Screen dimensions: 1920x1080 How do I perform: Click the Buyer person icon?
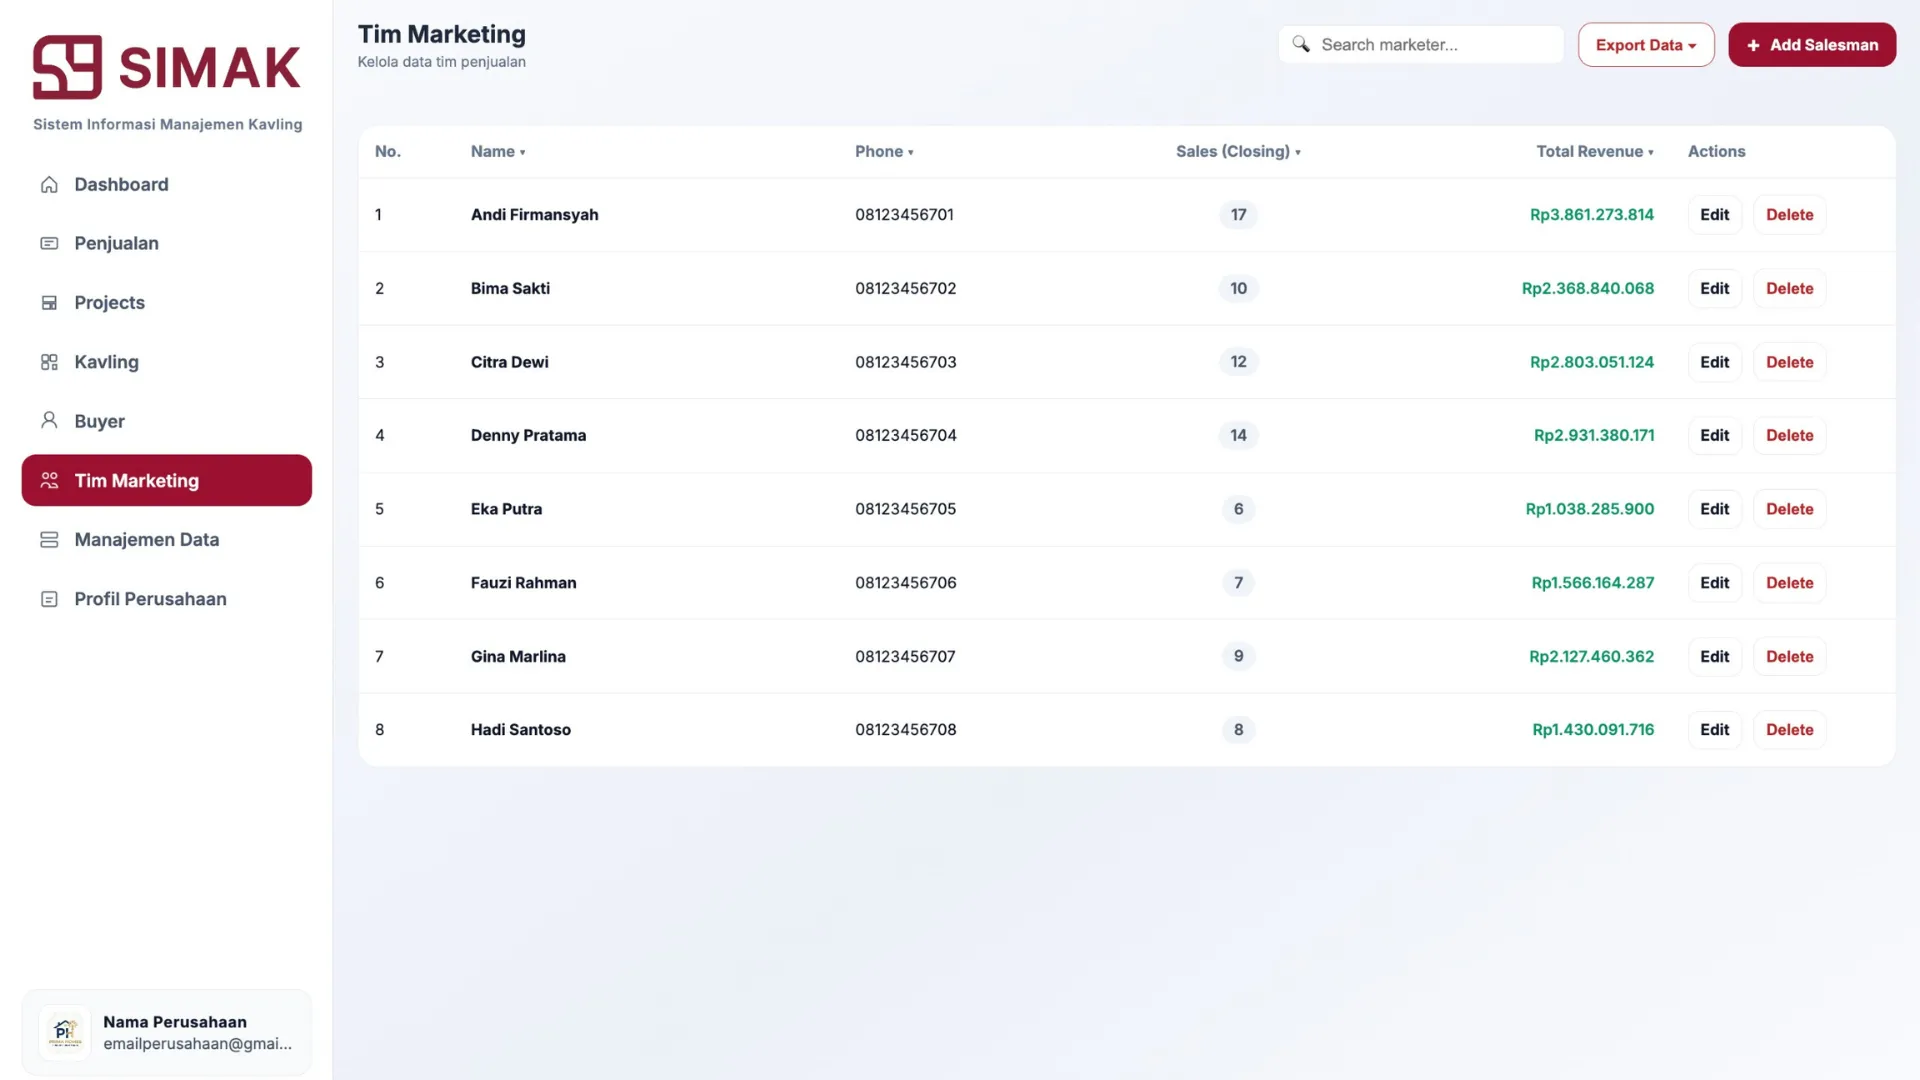tap(49, 421)
